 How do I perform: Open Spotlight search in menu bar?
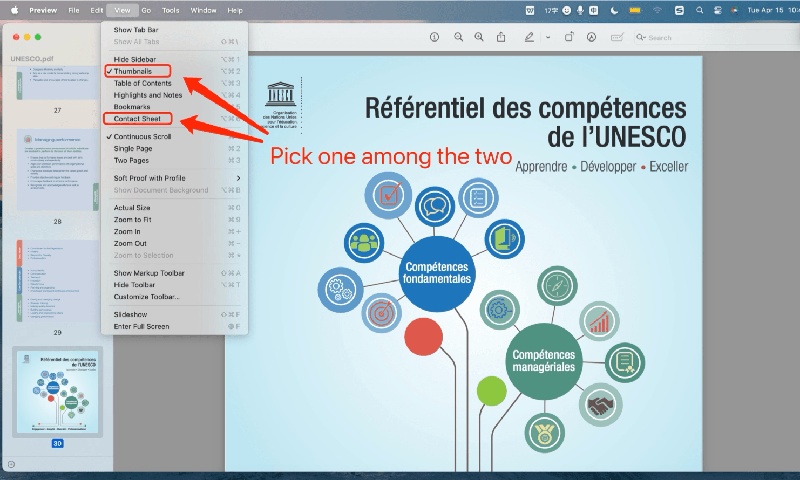pyautogui.click(x=699, y=10)
